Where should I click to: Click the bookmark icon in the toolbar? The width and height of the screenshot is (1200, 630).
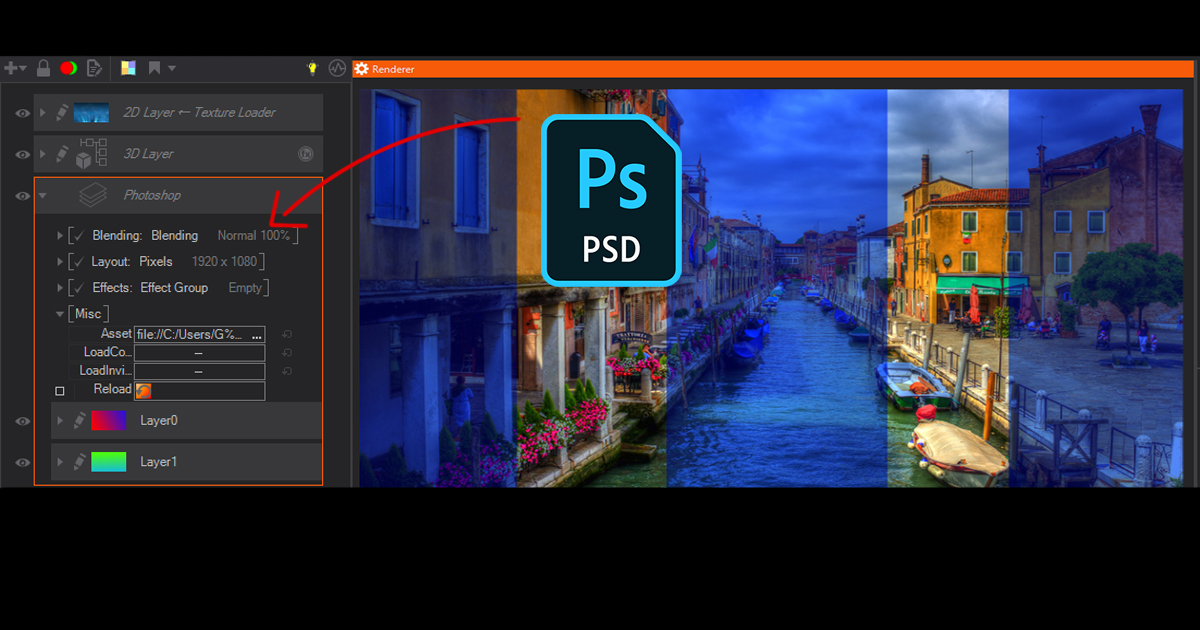(x=155, y=67)
